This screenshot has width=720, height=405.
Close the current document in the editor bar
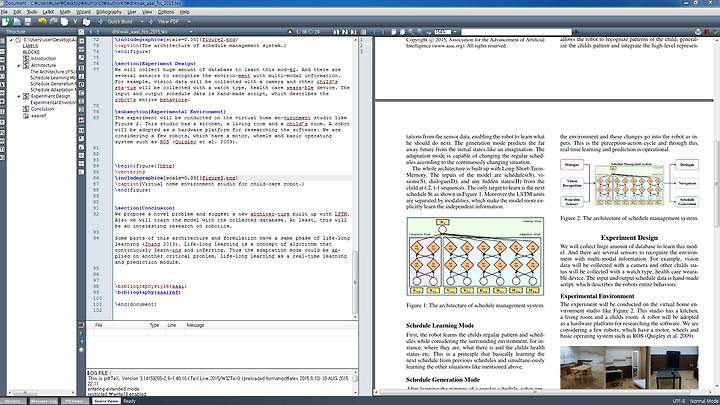pos(290,32)
